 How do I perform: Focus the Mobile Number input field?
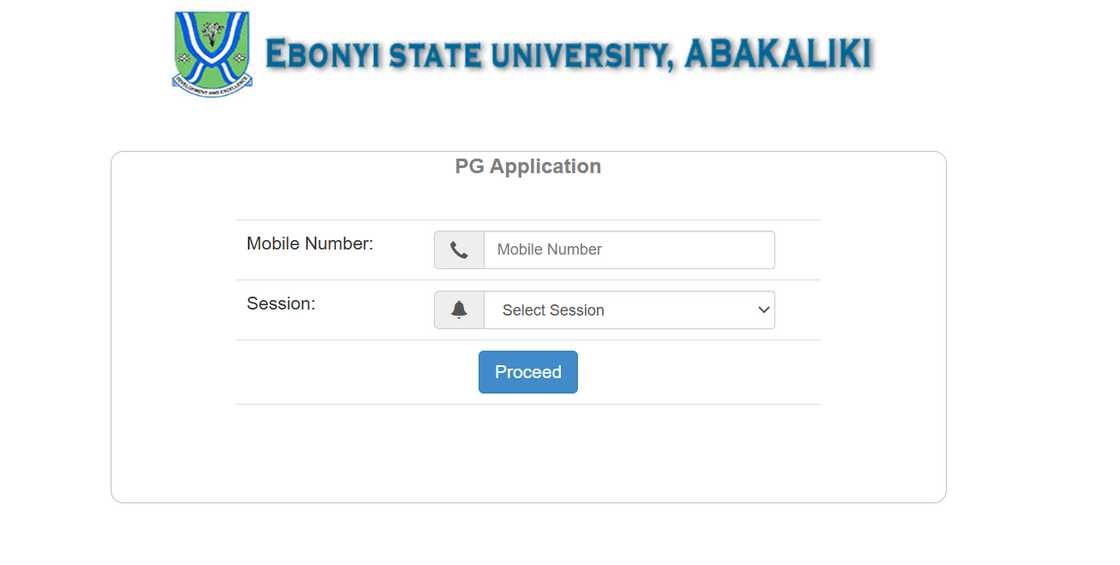(629, 250)
